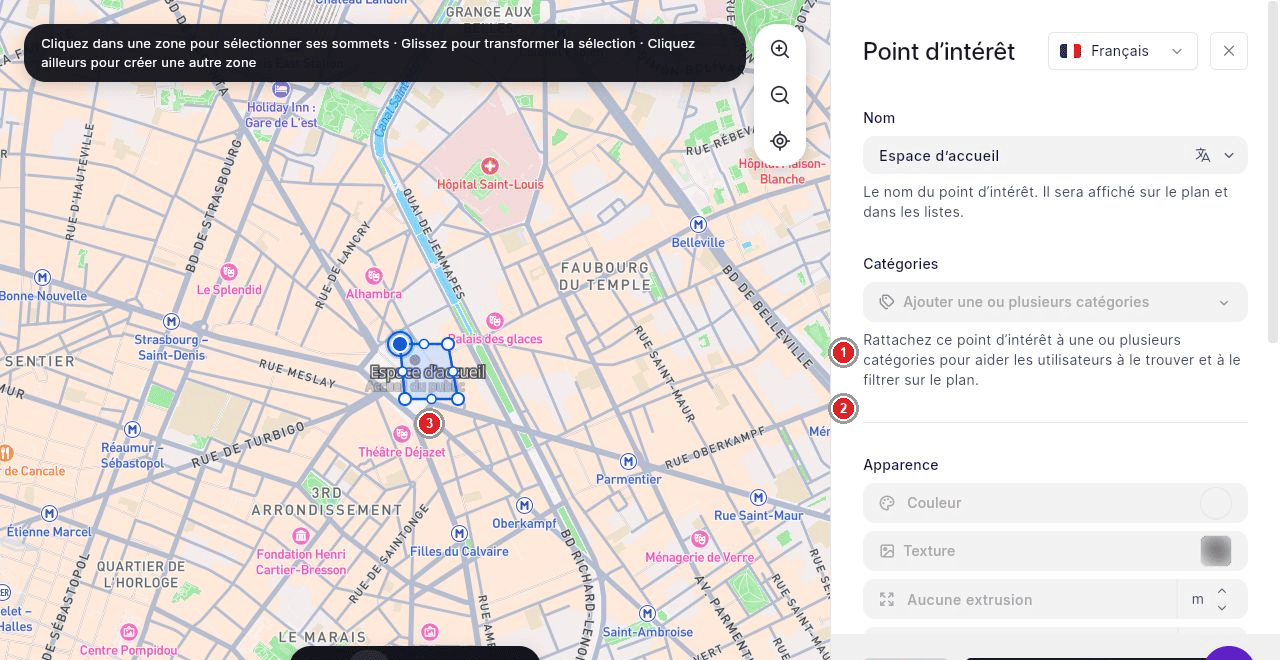Recenter map with the locate target icon

click(780, 141)
